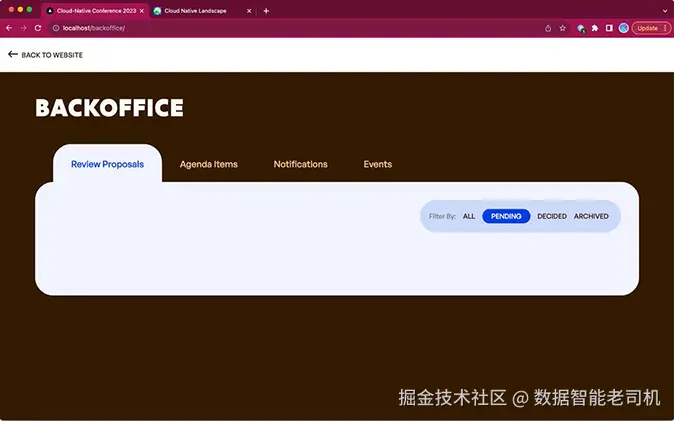Image resolution: width=674 pixels, height=421 pixels.
Task: Select the Pending filter
Action: point(506,216)
